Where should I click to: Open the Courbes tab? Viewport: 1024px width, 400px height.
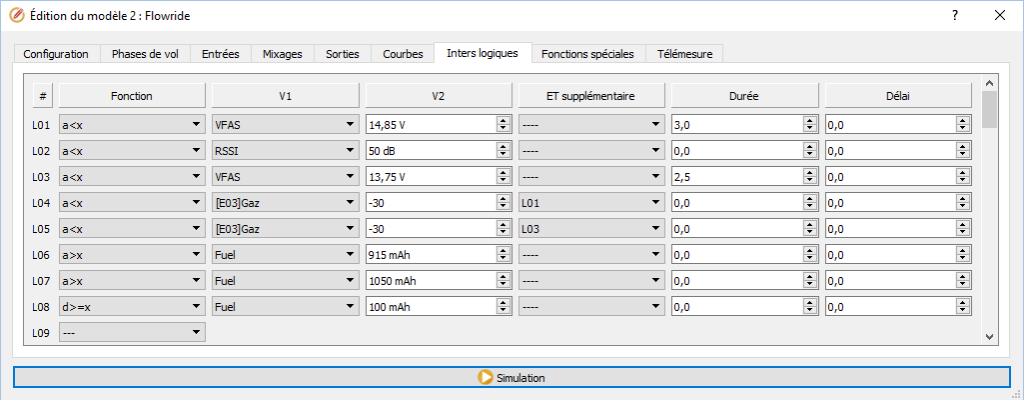pyautogui.click(x=403, y=54)
